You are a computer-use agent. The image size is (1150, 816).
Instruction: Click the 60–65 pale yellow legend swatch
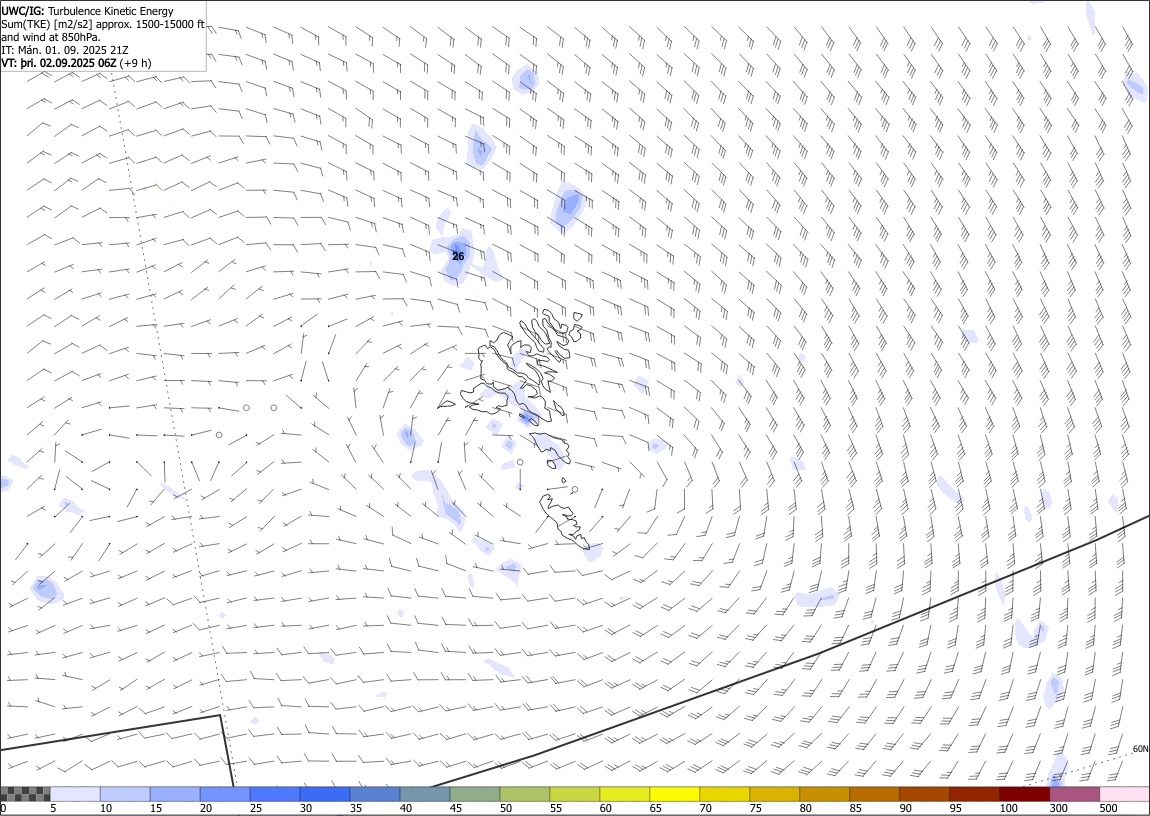625,794
